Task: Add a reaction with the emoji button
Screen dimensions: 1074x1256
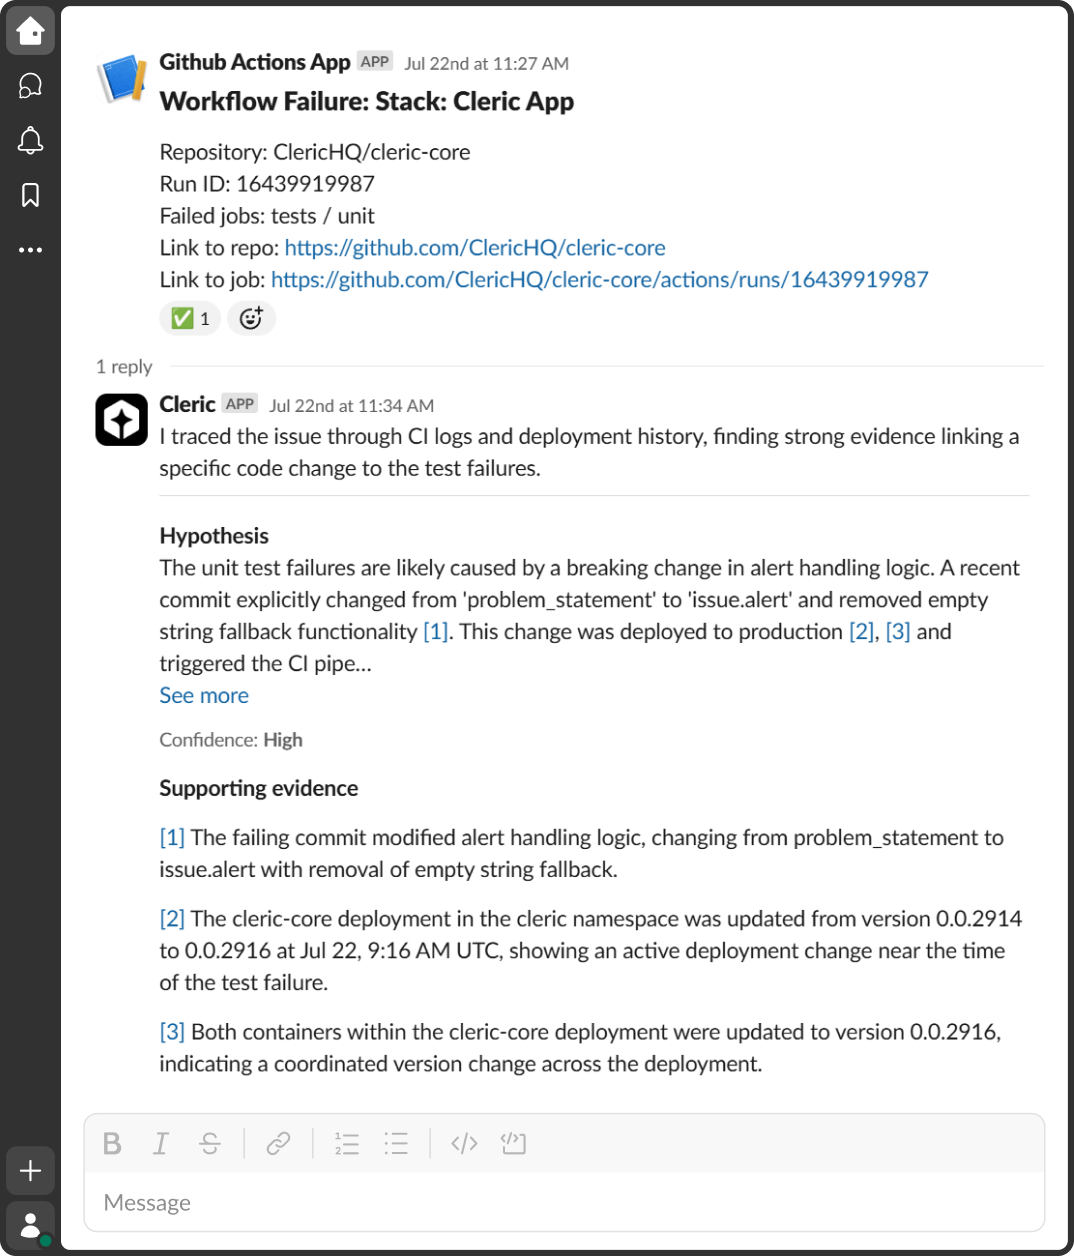Action: coord(251,318)
